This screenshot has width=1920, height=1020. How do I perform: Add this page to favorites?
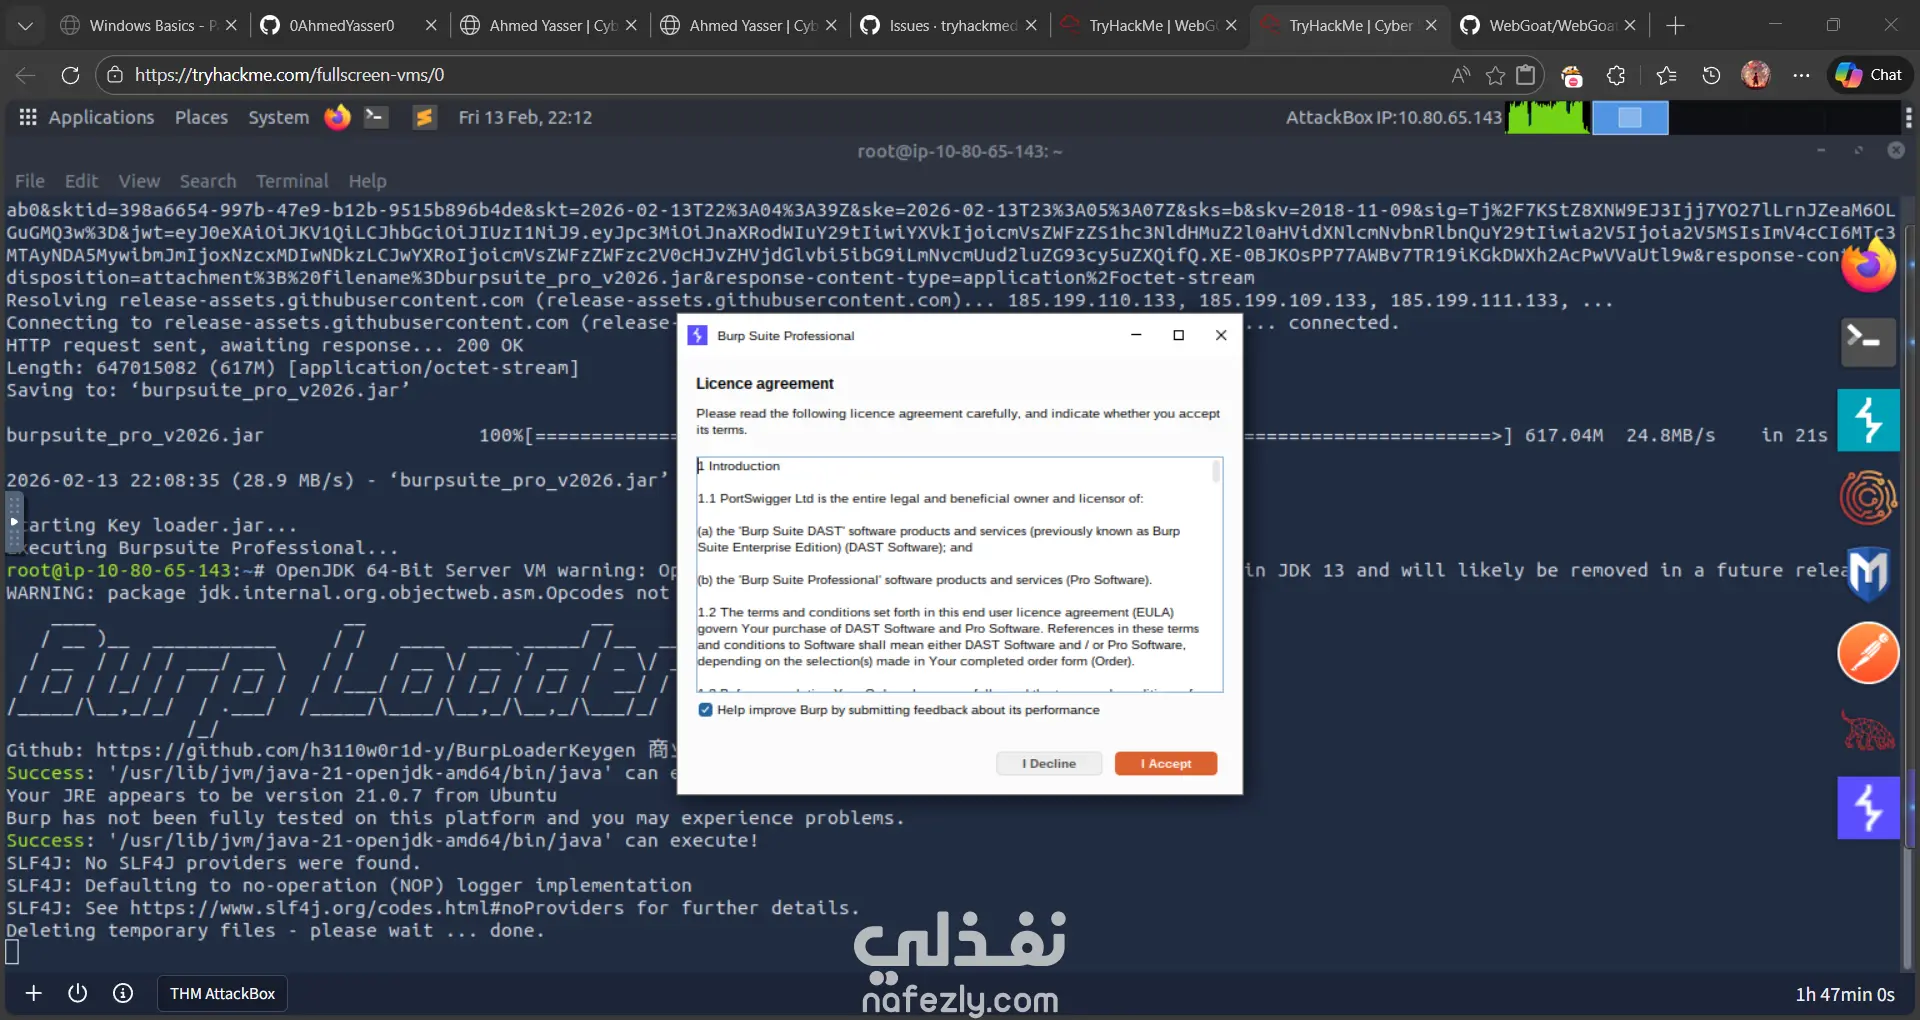point(1495,75)
